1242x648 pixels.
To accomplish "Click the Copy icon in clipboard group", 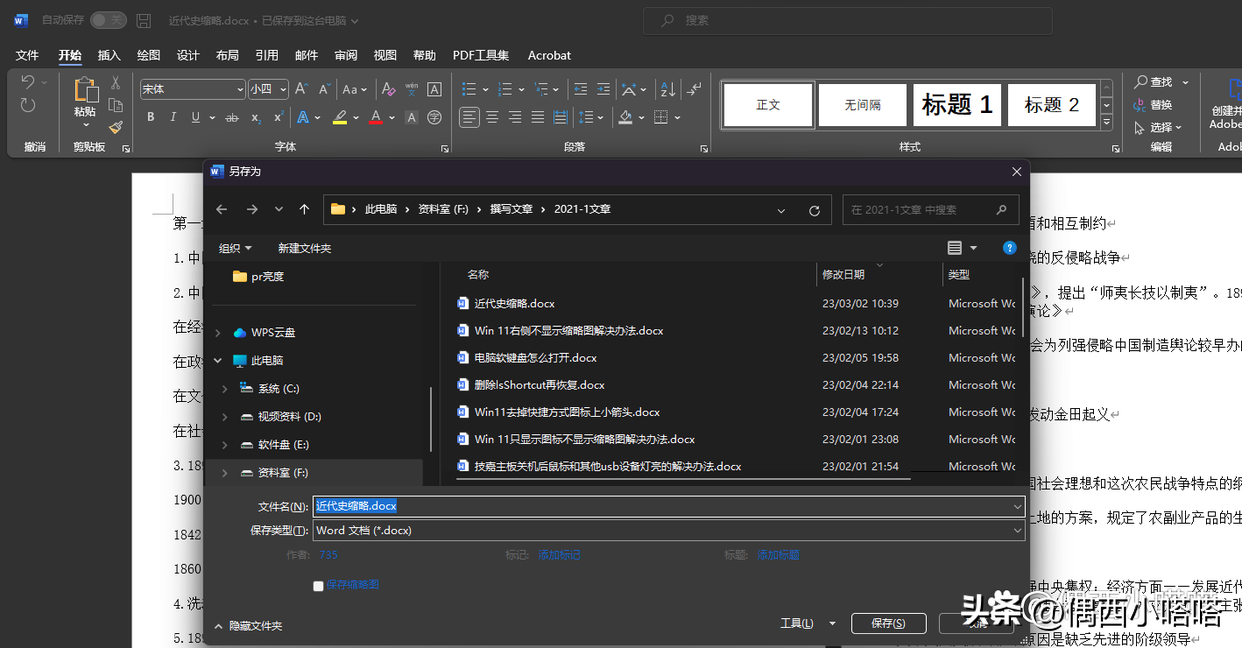I will click(116, 105).
